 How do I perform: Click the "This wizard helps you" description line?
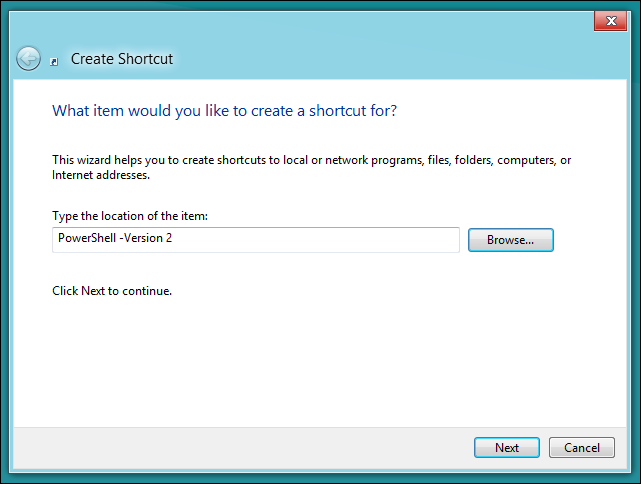click(x=311, y=160)
